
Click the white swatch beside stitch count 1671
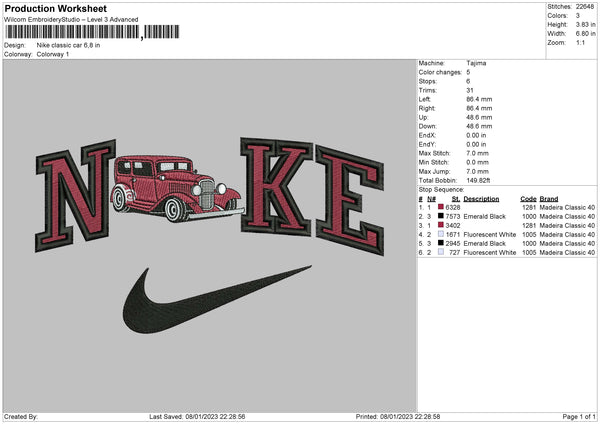[441, 234]
